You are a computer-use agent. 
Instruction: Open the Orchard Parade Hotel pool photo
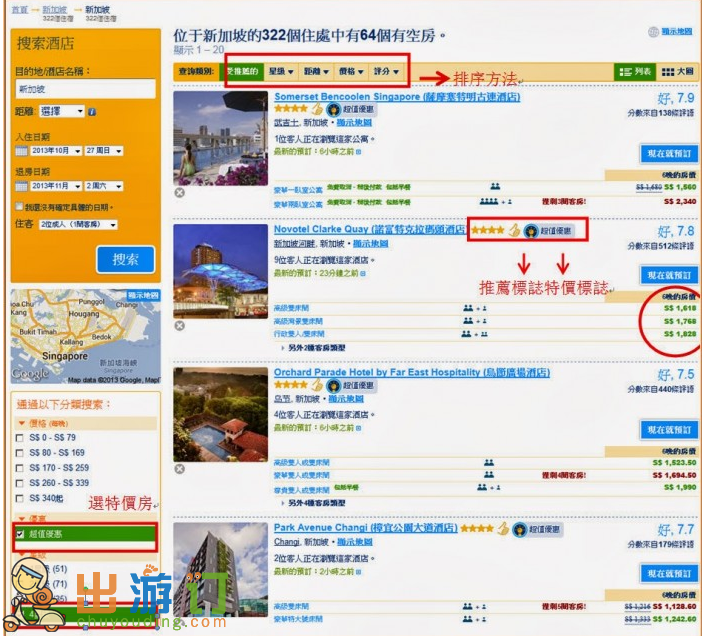coord(221,414)
